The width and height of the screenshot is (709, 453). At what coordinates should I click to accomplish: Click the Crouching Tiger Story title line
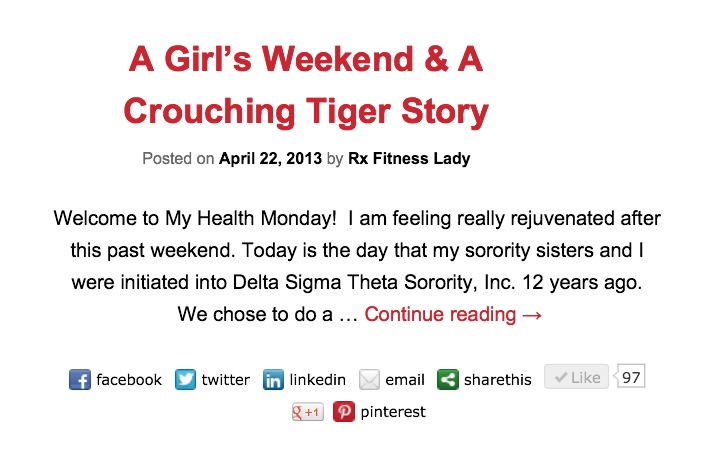coord(306,111)
